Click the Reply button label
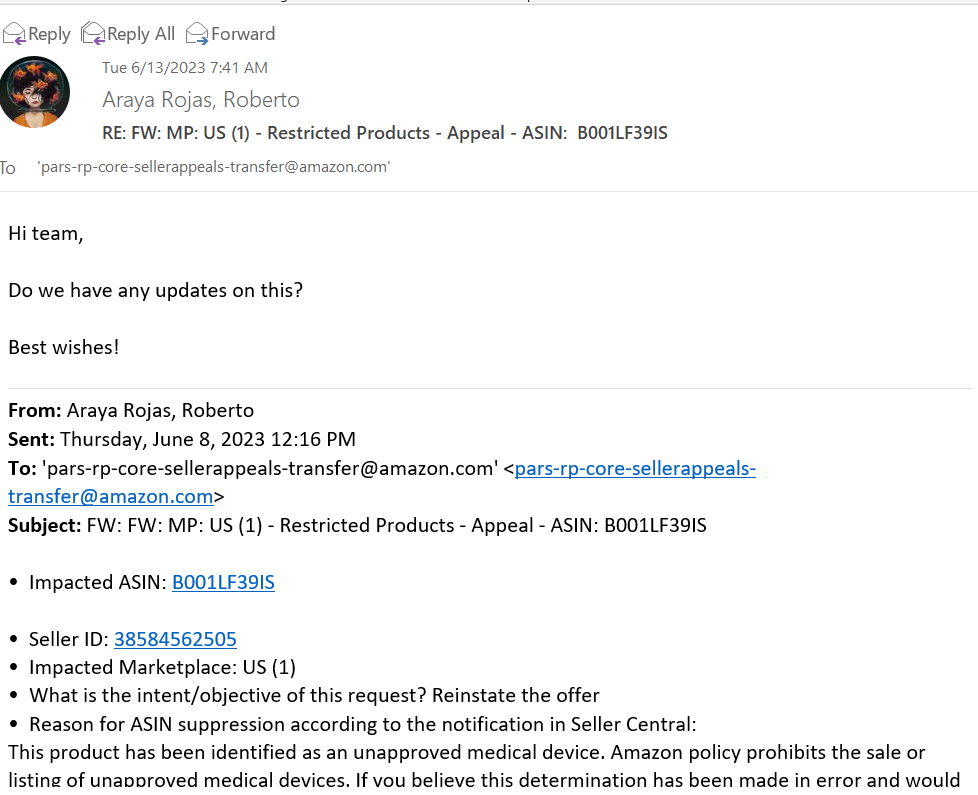978x795 pixels. pos(49,34)
